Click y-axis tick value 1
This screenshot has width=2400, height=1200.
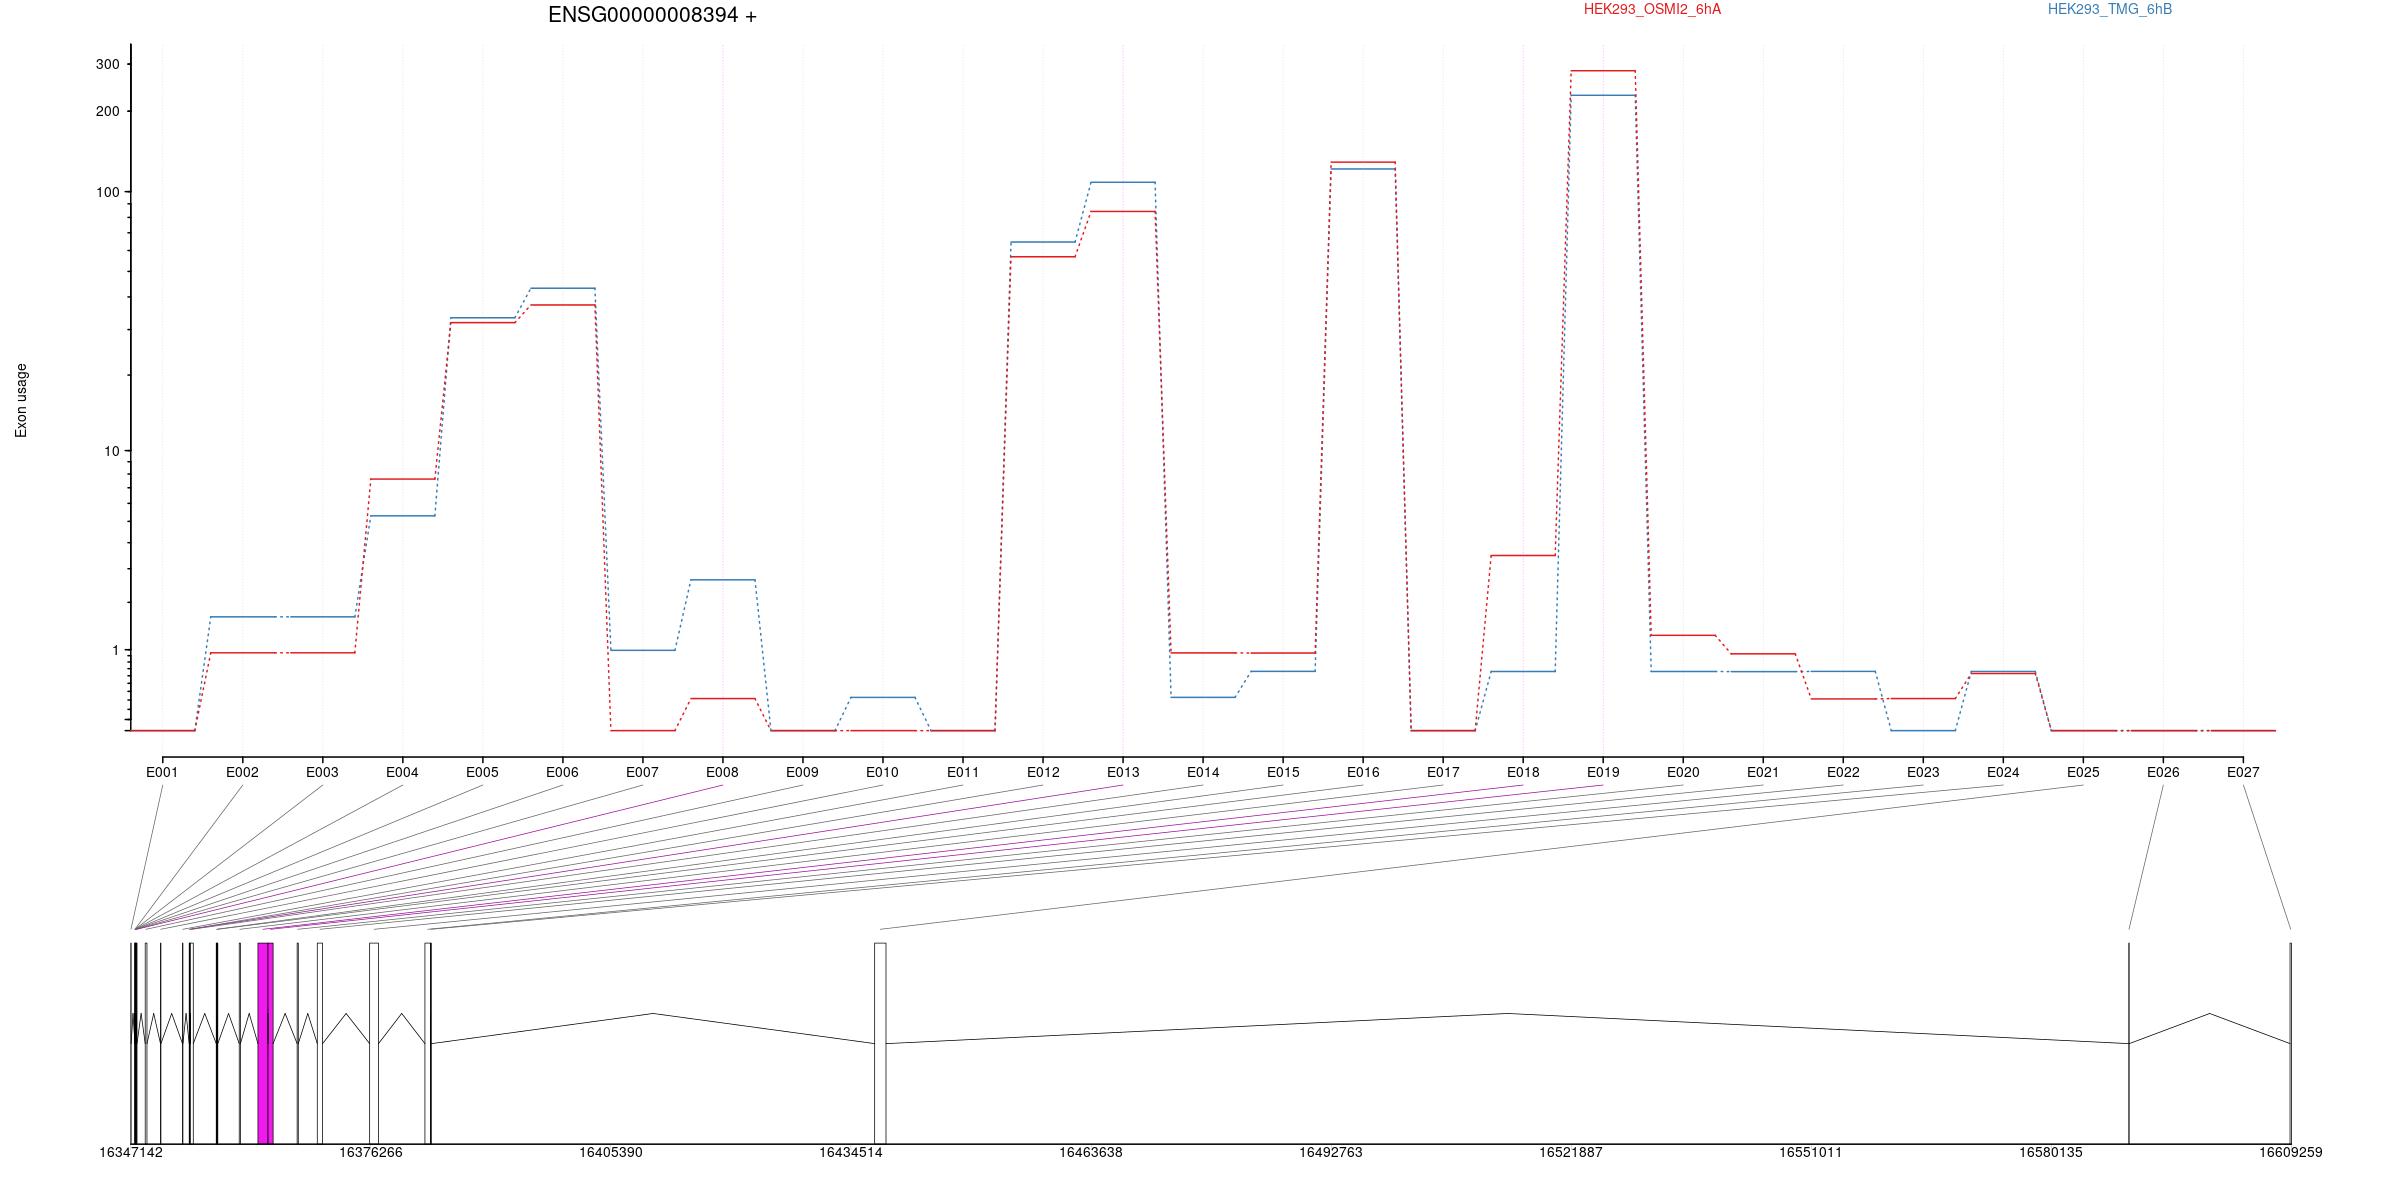[115, 650]
